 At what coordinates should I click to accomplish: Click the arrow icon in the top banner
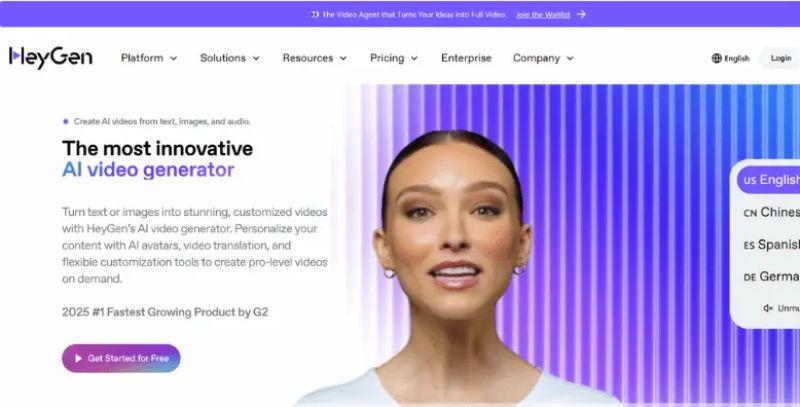[x=581, y=14]
